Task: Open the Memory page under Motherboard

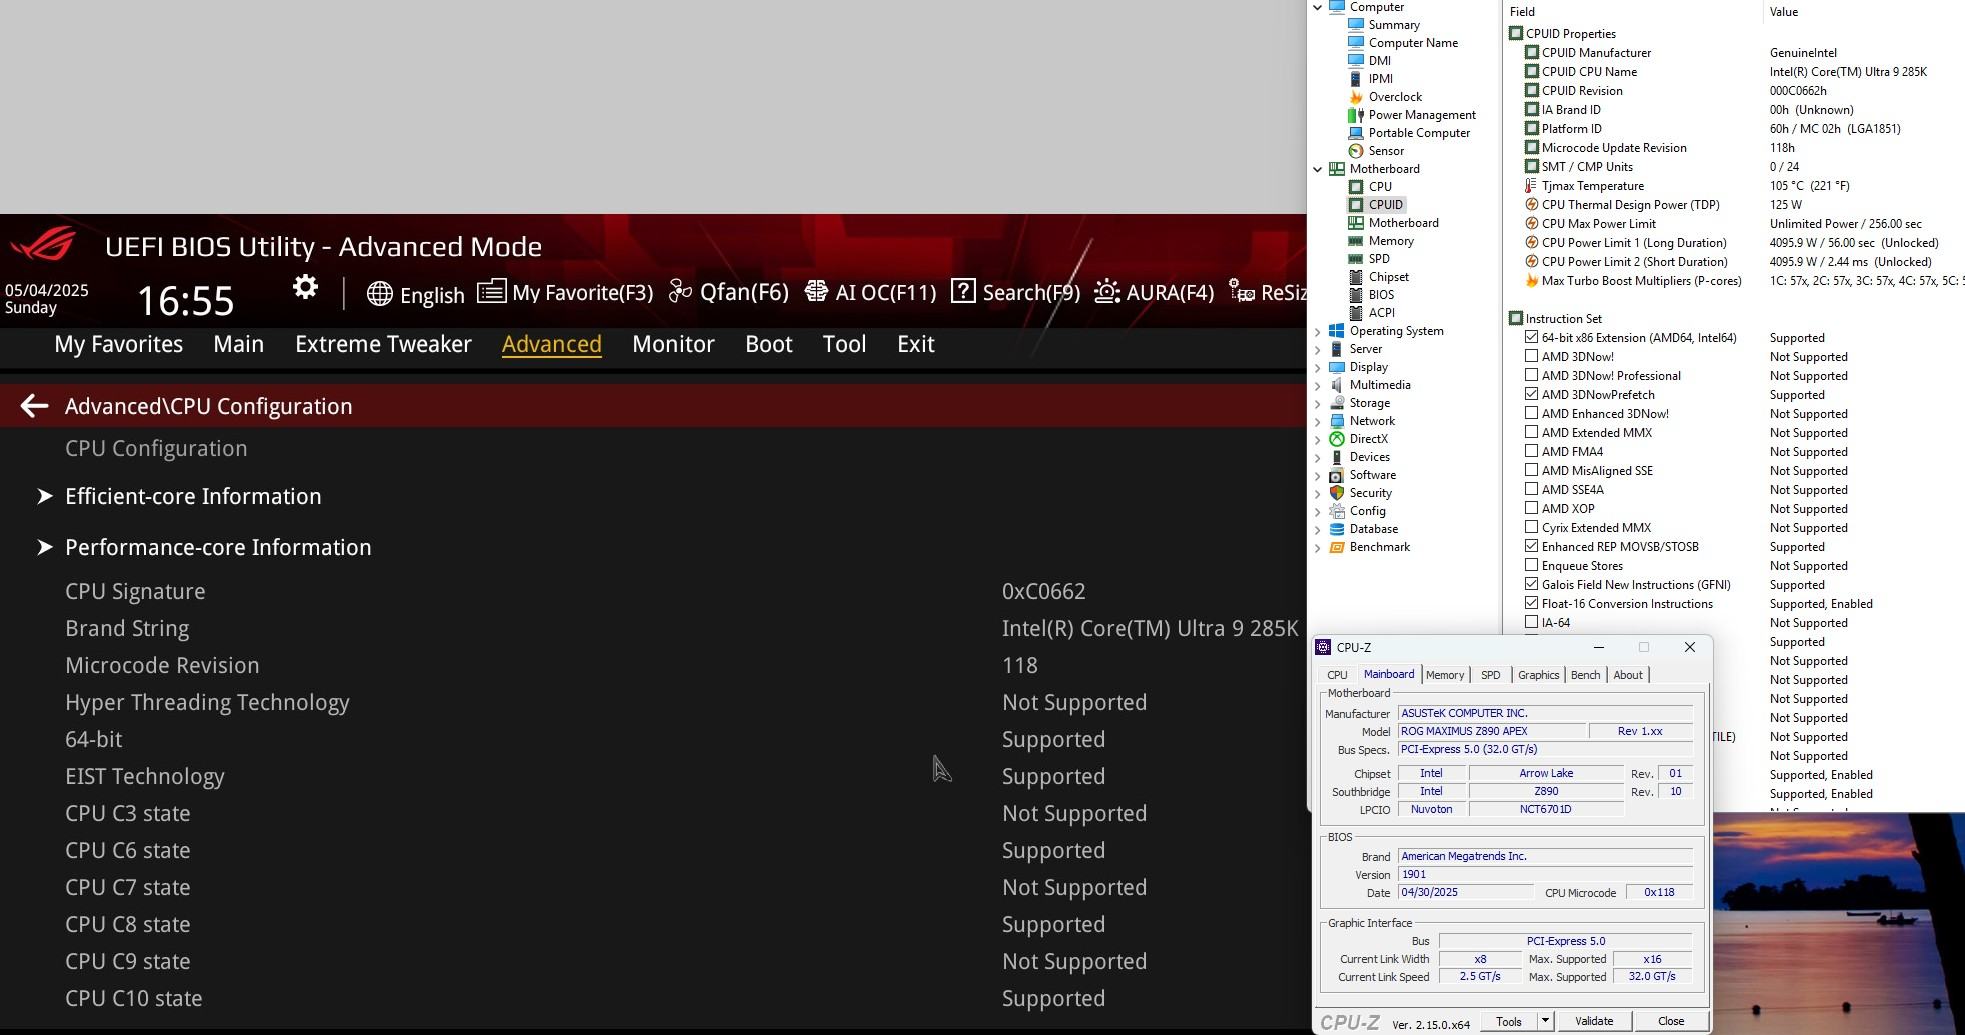Action: pos(1391,241)
